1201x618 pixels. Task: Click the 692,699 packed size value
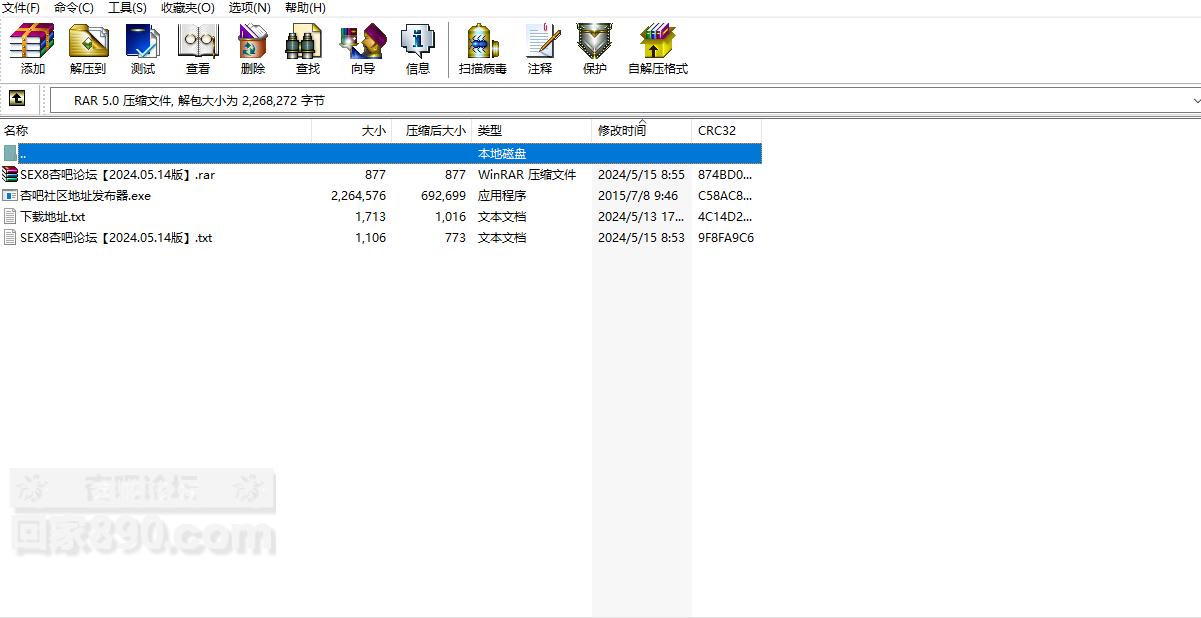[x=443, y=196]
